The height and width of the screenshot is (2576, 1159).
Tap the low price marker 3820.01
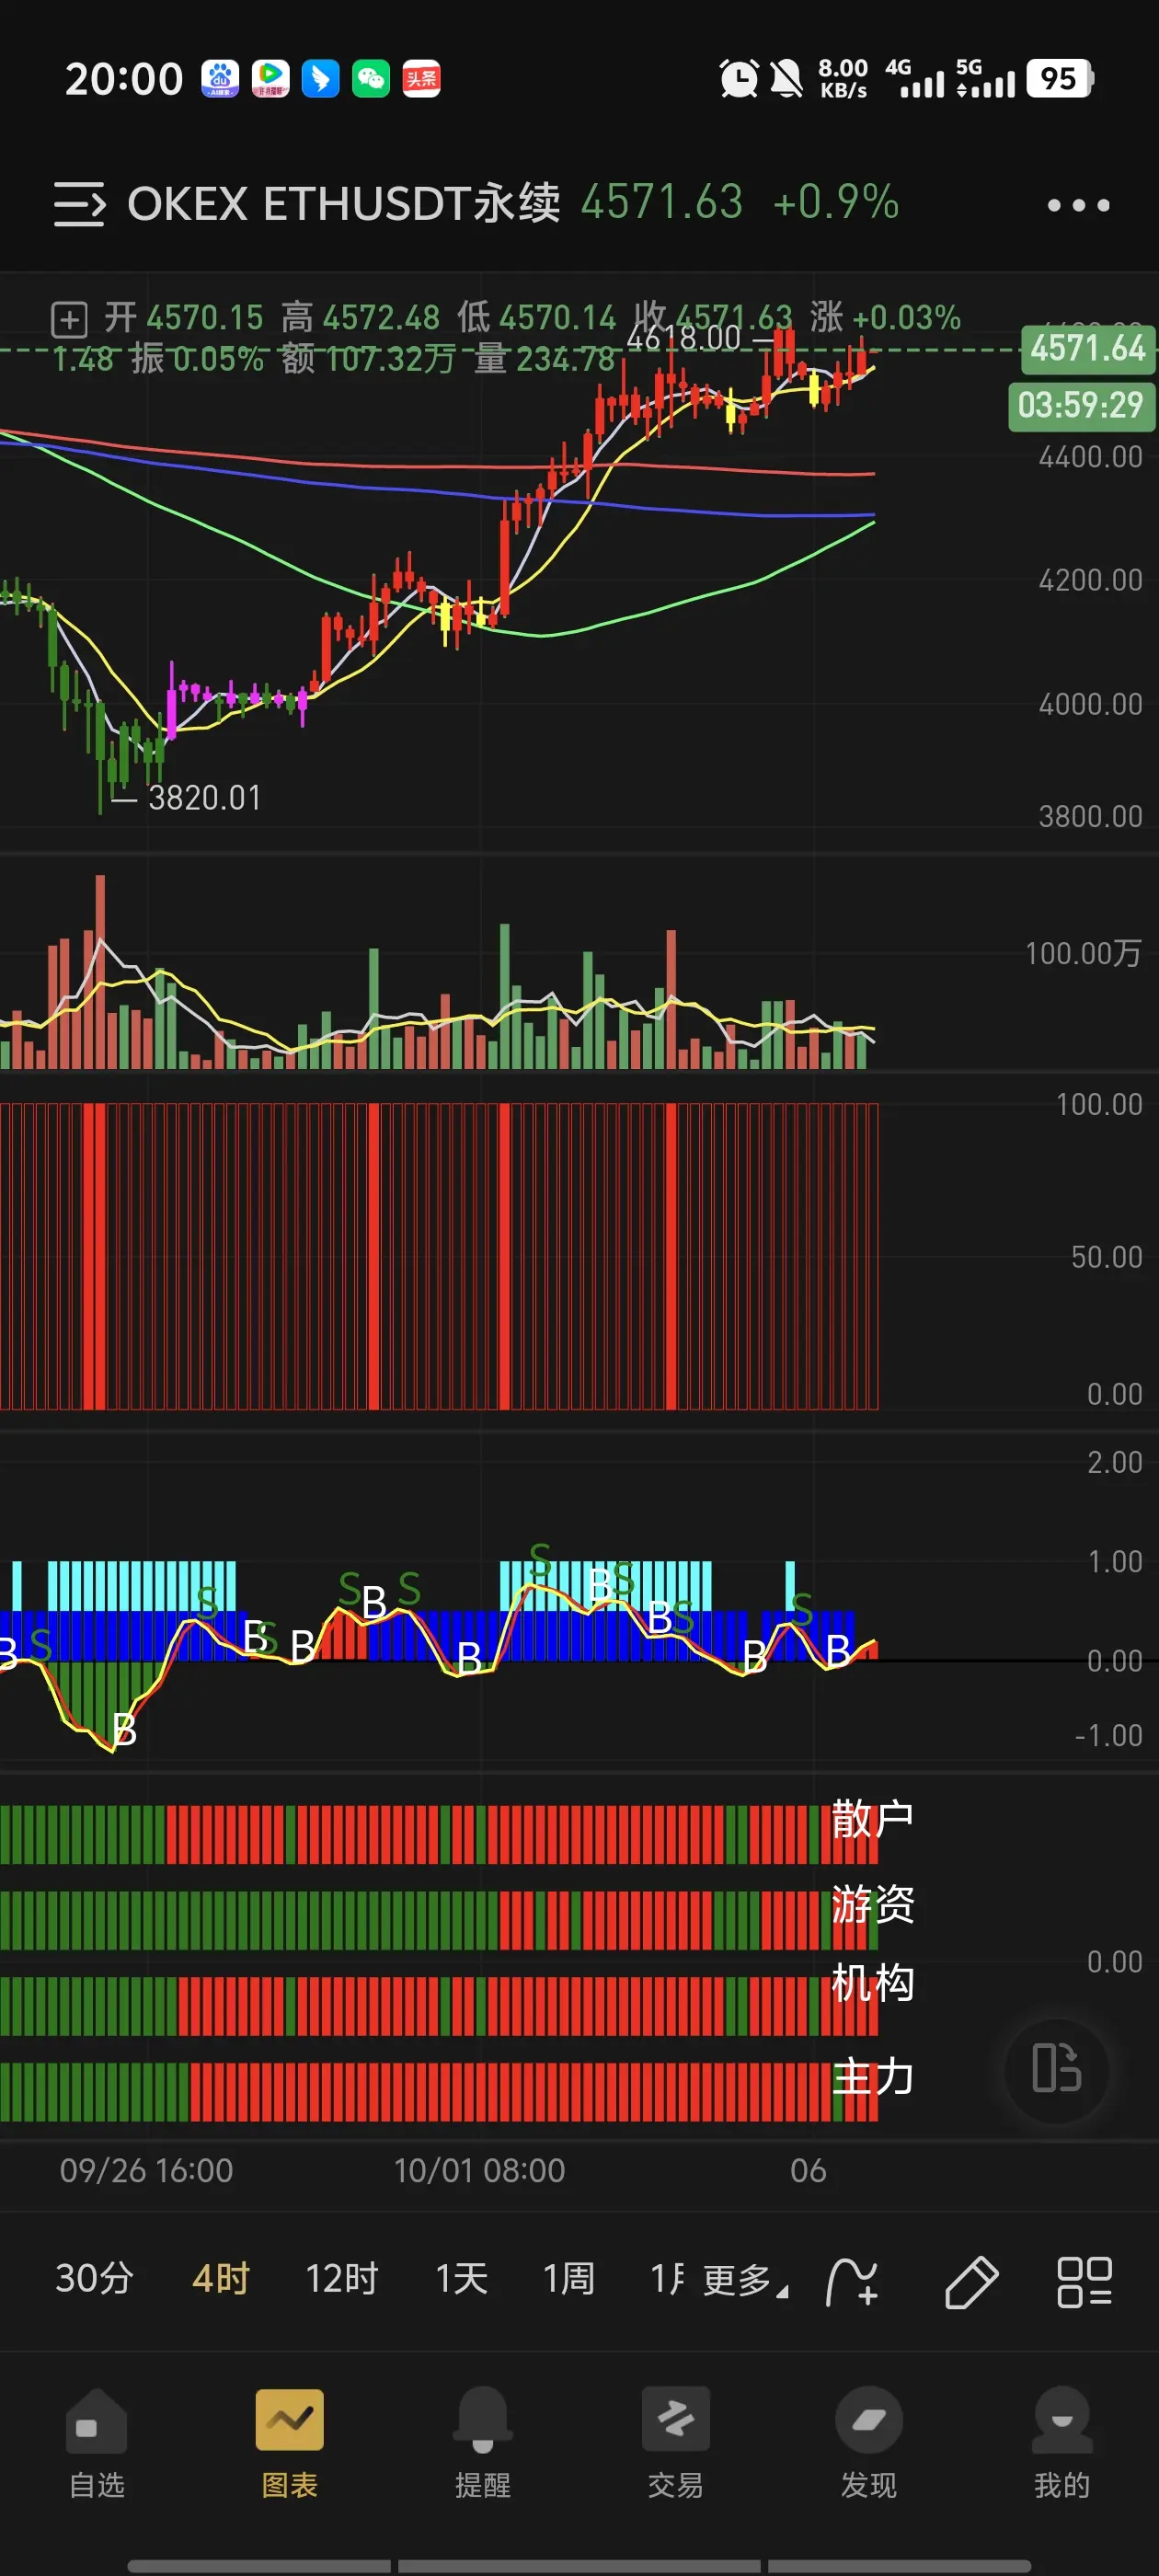click(204, 797)
